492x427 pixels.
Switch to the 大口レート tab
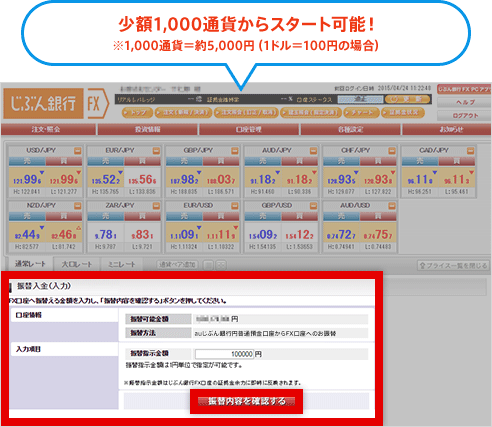point(77,265)
